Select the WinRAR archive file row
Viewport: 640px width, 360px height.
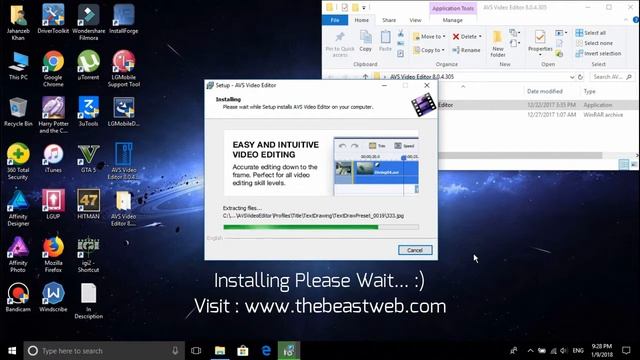[538, 115]
